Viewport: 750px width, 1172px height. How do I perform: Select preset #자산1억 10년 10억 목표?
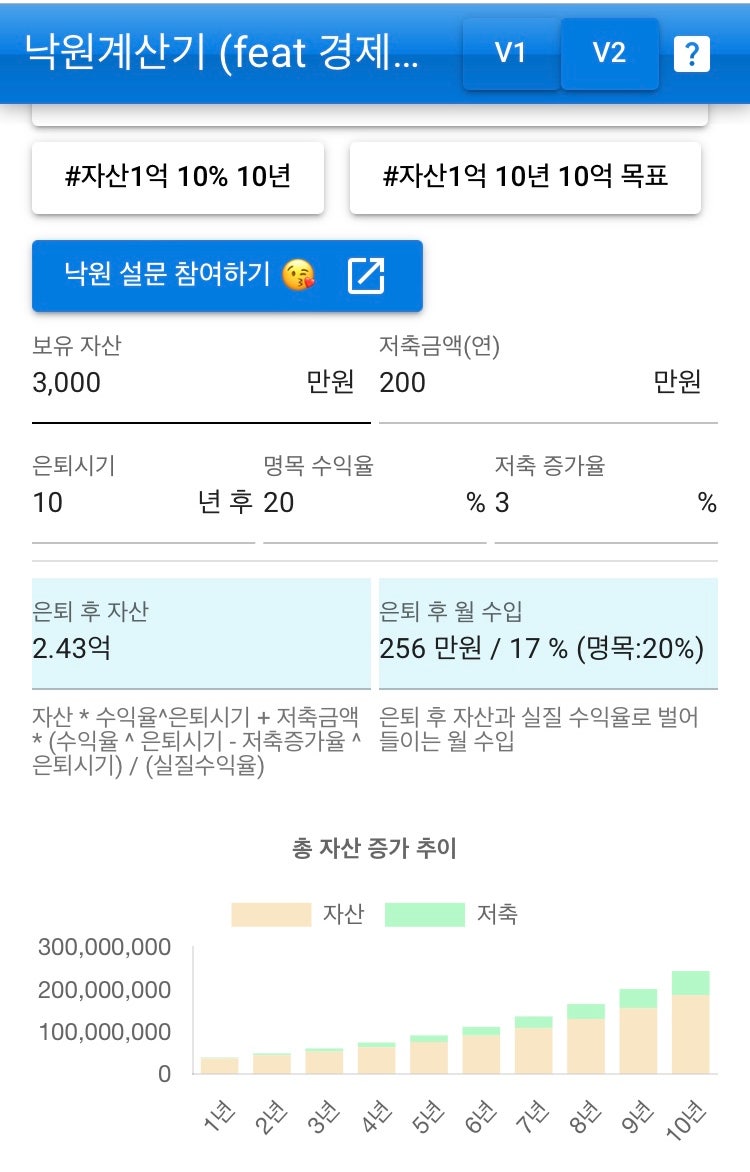coord(525,178)
